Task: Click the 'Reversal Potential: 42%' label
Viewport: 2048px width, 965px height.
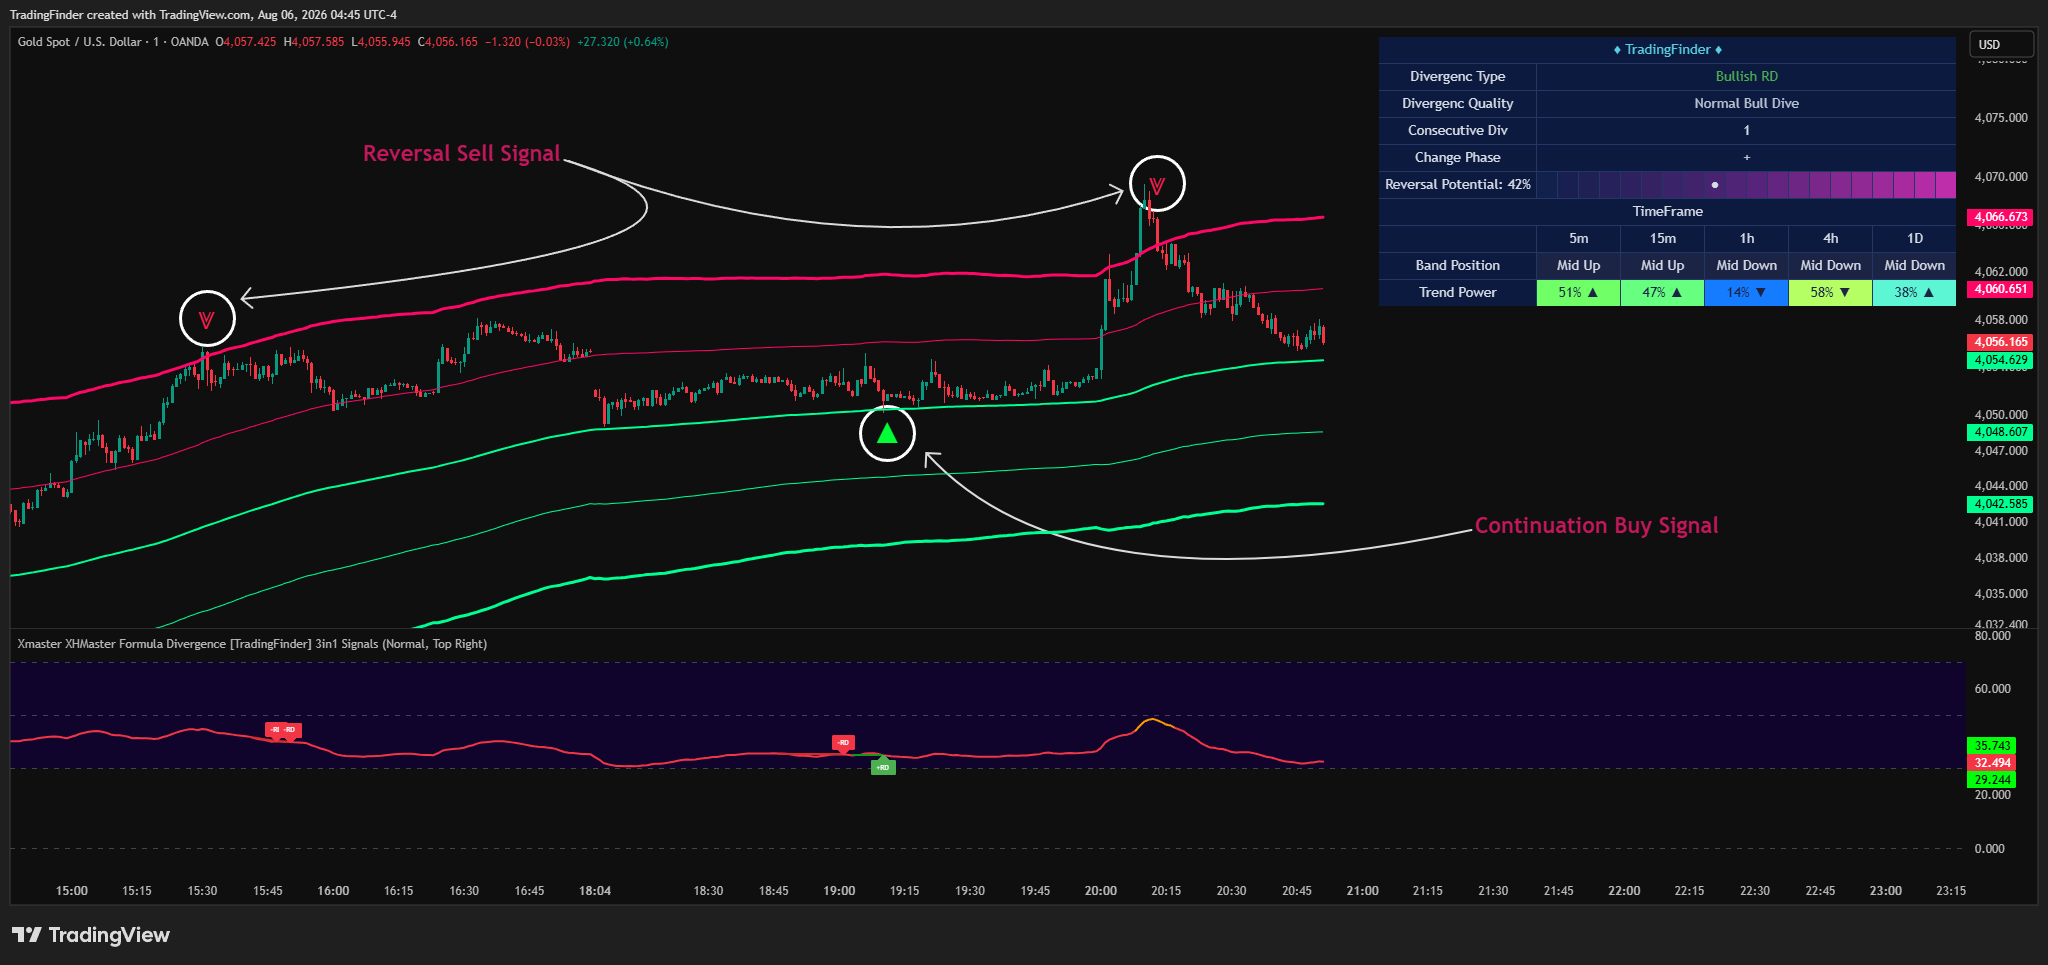Action: point(1457,185)
